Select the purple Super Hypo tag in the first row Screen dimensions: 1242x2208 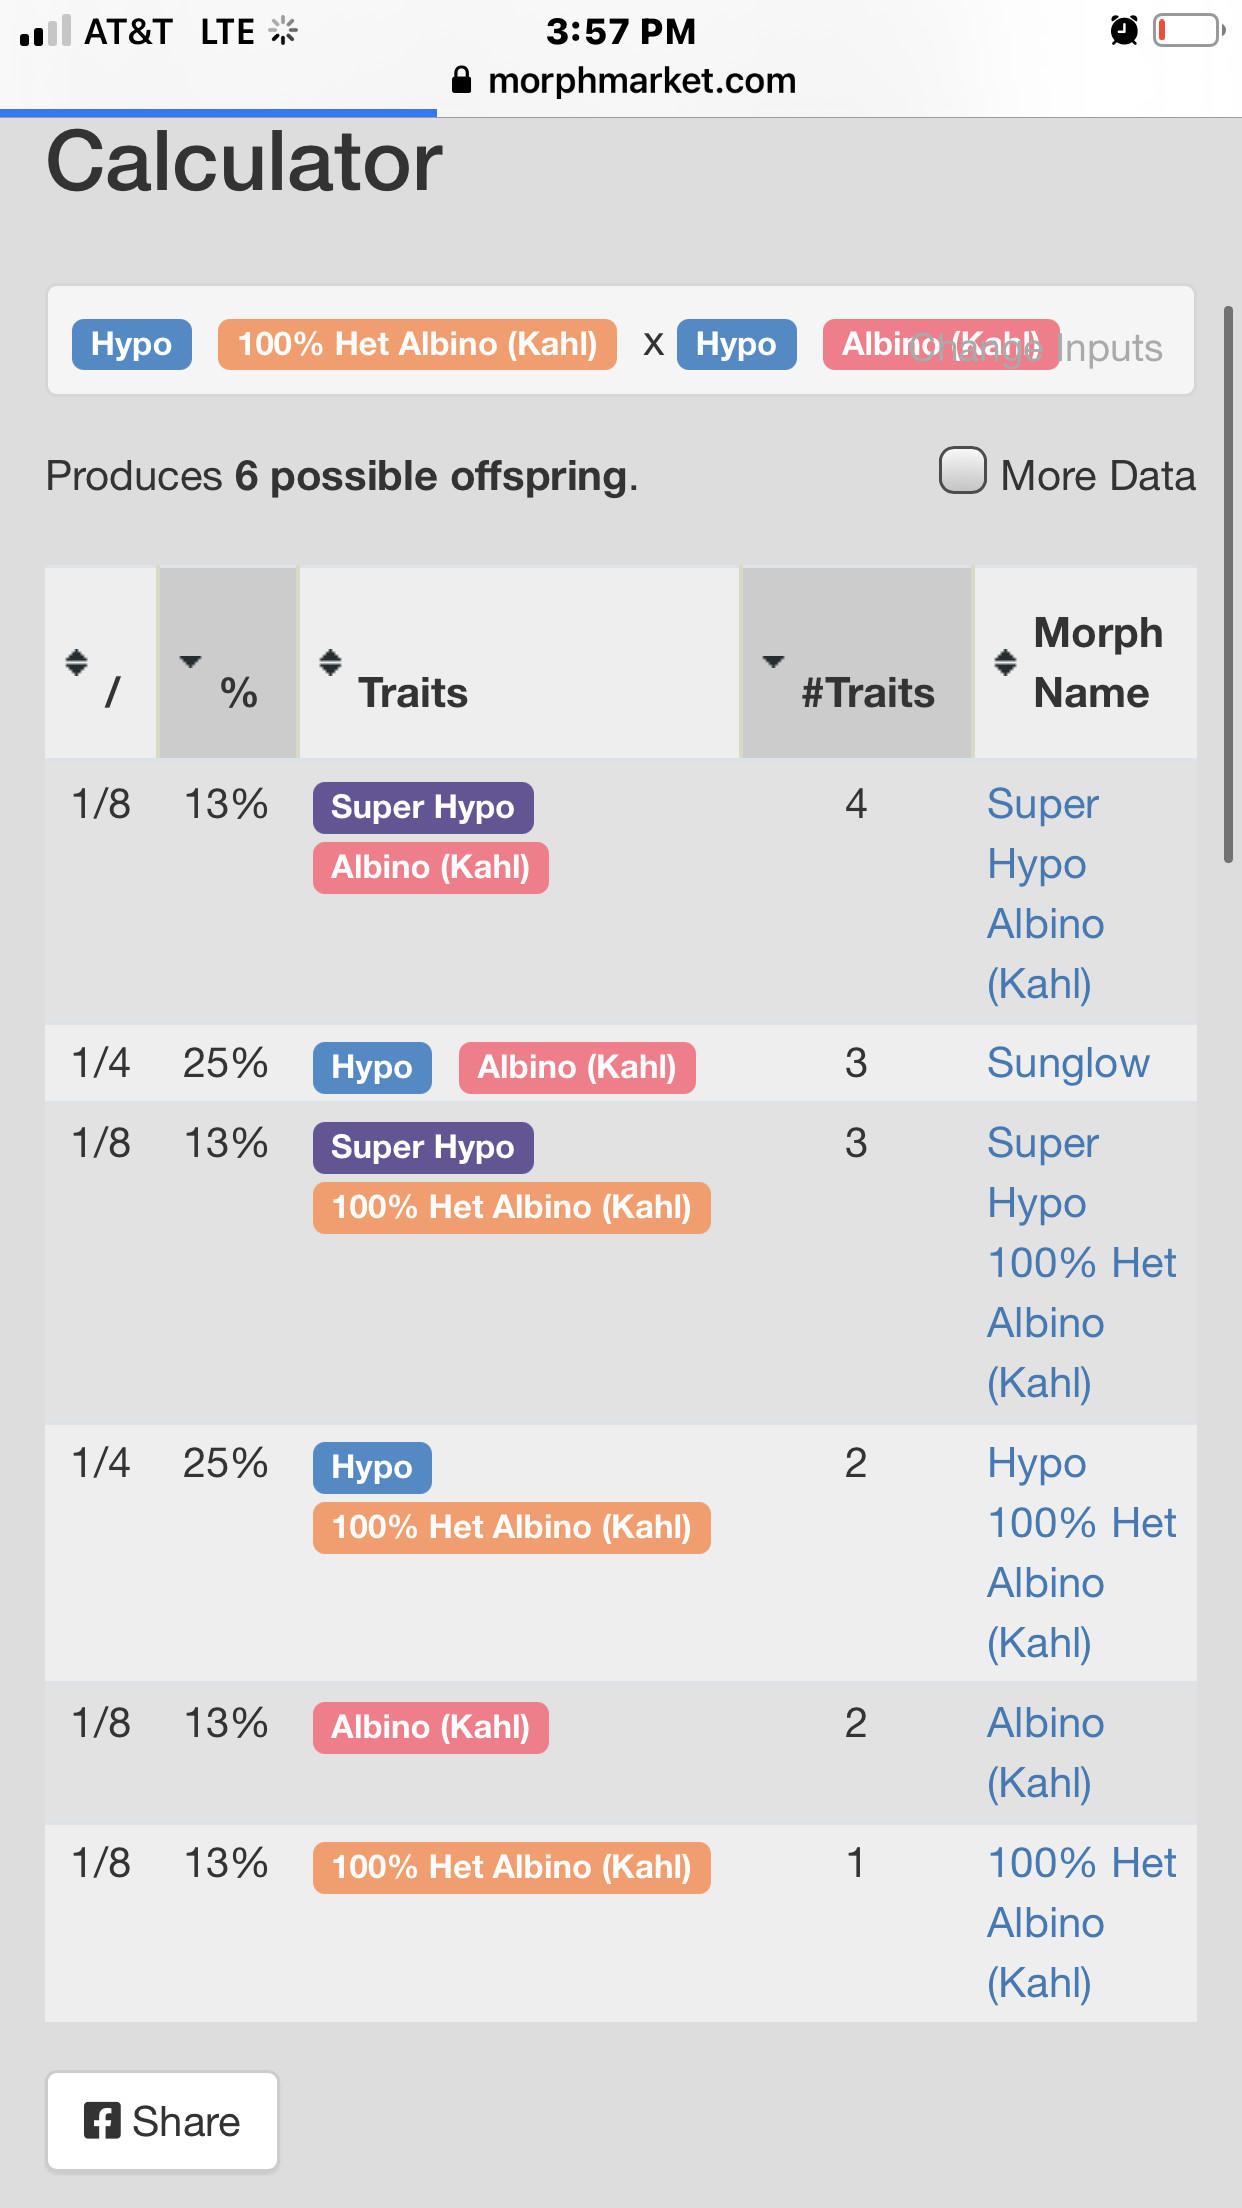pos(423,807)
